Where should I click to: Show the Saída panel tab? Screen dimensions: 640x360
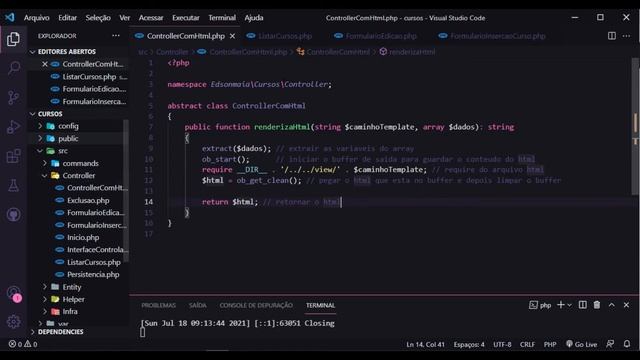point(198,305)
